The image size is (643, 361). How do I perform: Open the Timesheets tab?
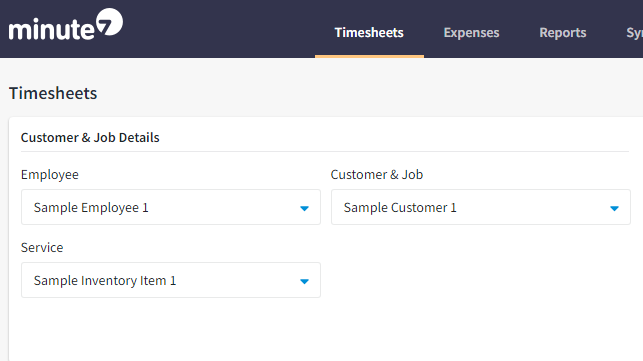[369, 32]
